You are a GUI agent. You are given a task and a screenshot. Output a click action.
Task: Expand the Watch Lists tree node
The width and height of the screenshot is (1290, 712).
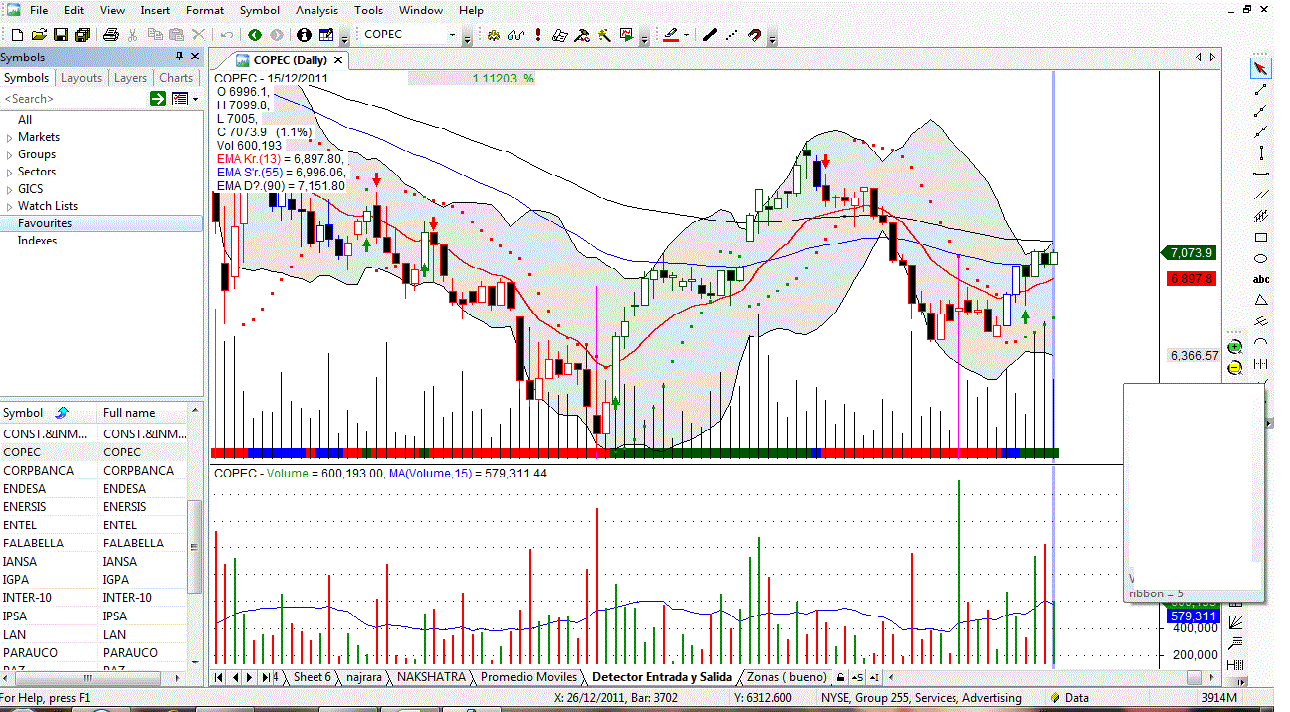(10, 206)
